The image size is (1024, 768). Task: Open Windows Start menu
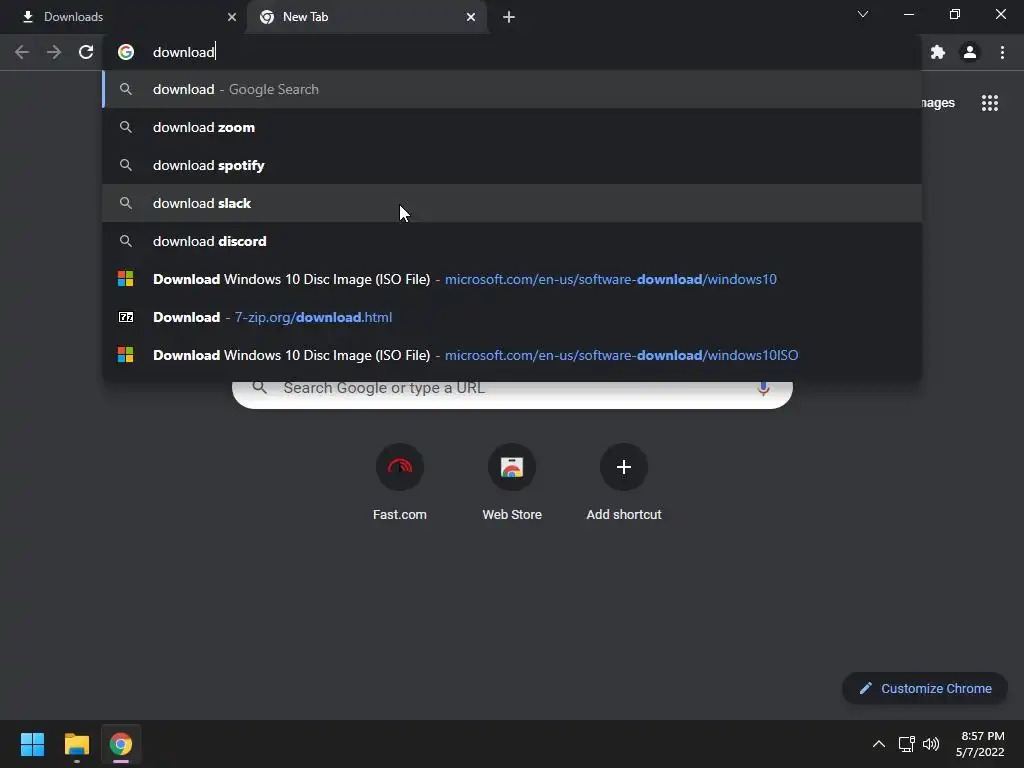pyautogui.click(x=32, y=744)
